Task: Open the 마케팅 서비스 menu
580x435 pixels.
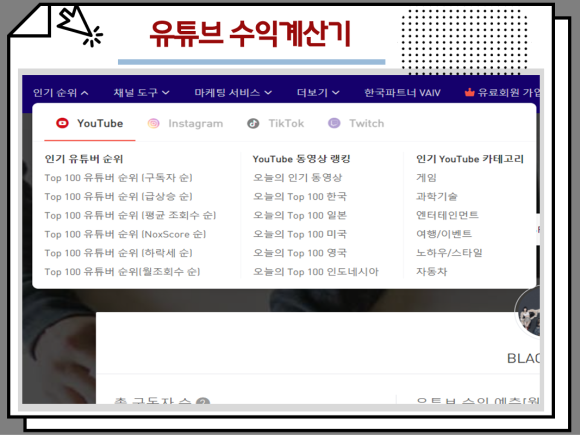Action: [233, 92]
